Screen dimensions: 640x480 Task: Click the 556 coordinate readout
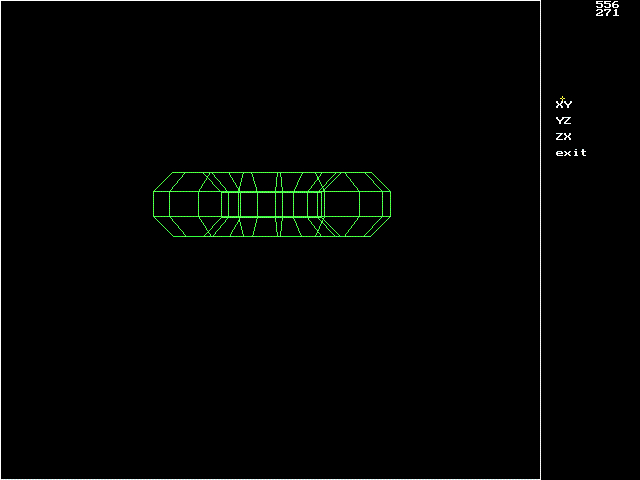[607, 4]
